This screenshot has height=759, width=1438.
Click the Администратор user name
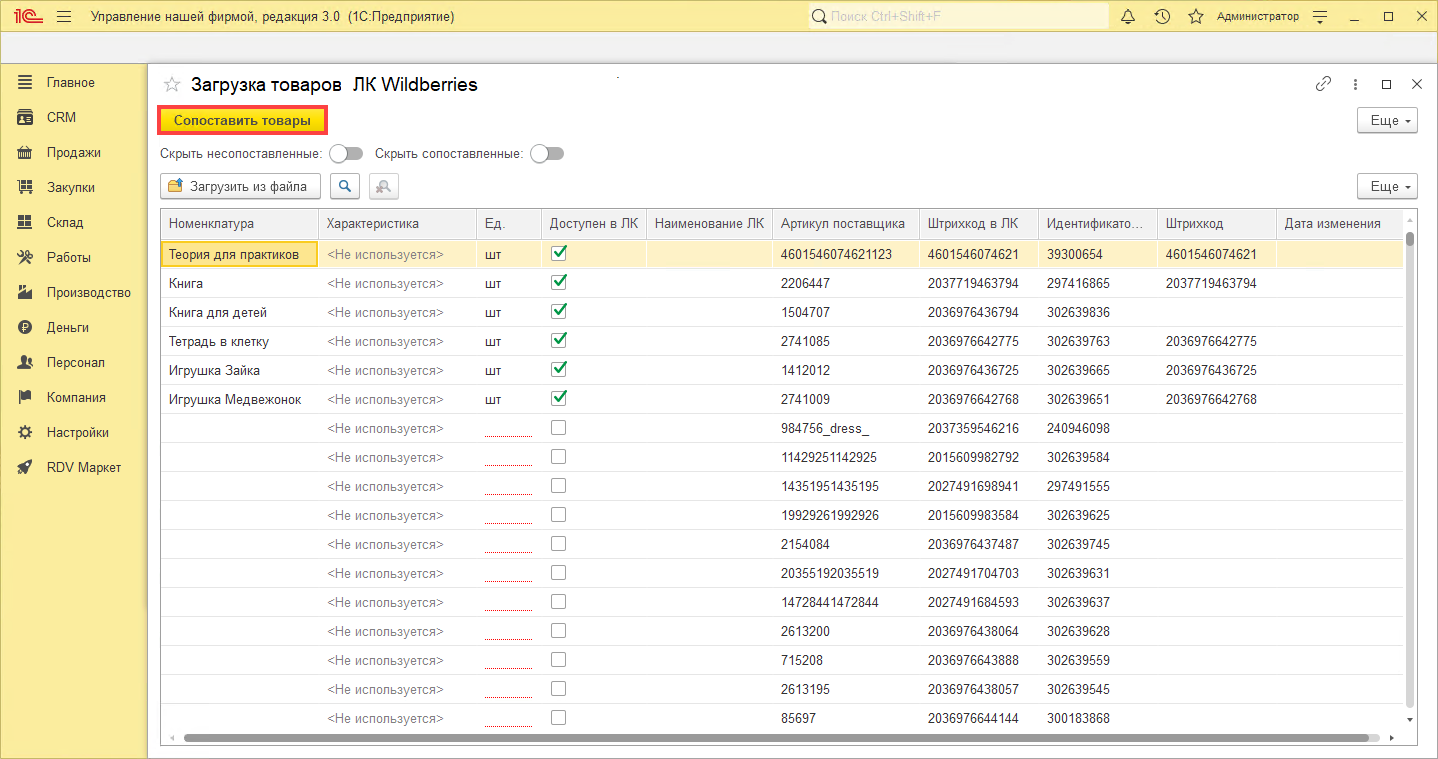click(1258, 17)
